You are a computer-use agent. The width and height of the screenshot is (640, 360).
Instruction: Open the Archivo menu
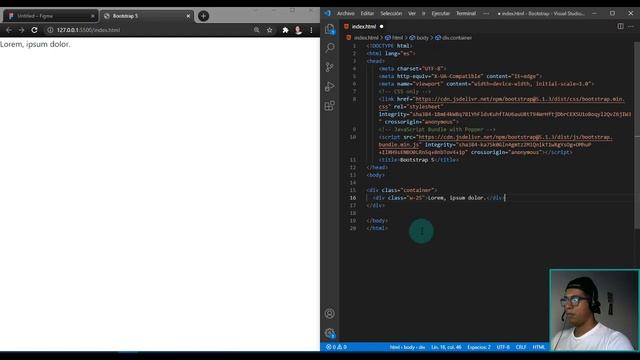[345, 13]
